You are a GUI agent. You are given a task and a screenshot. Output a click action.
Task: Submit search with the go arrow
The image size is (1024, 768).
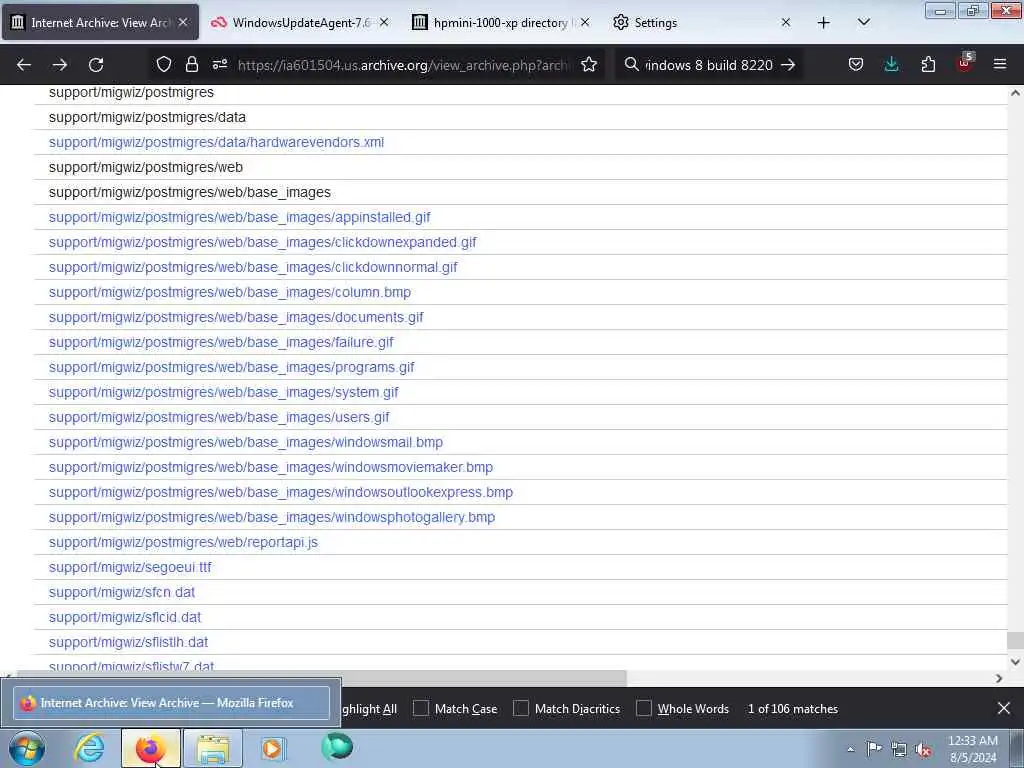pyautogui.click(x=788, y=65)
